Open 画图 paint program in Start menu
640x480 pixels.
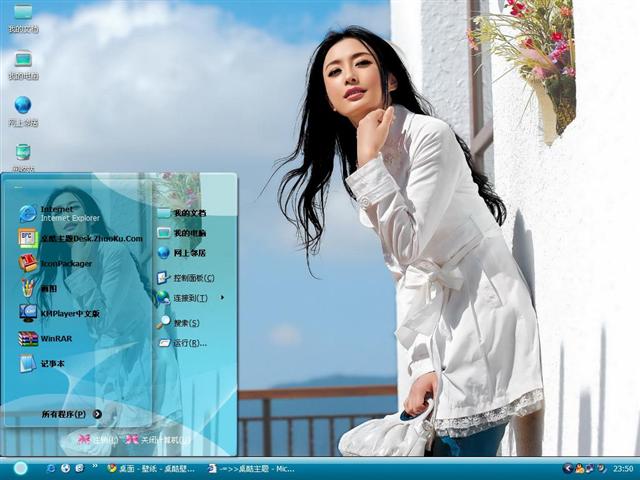pos(38,288)
